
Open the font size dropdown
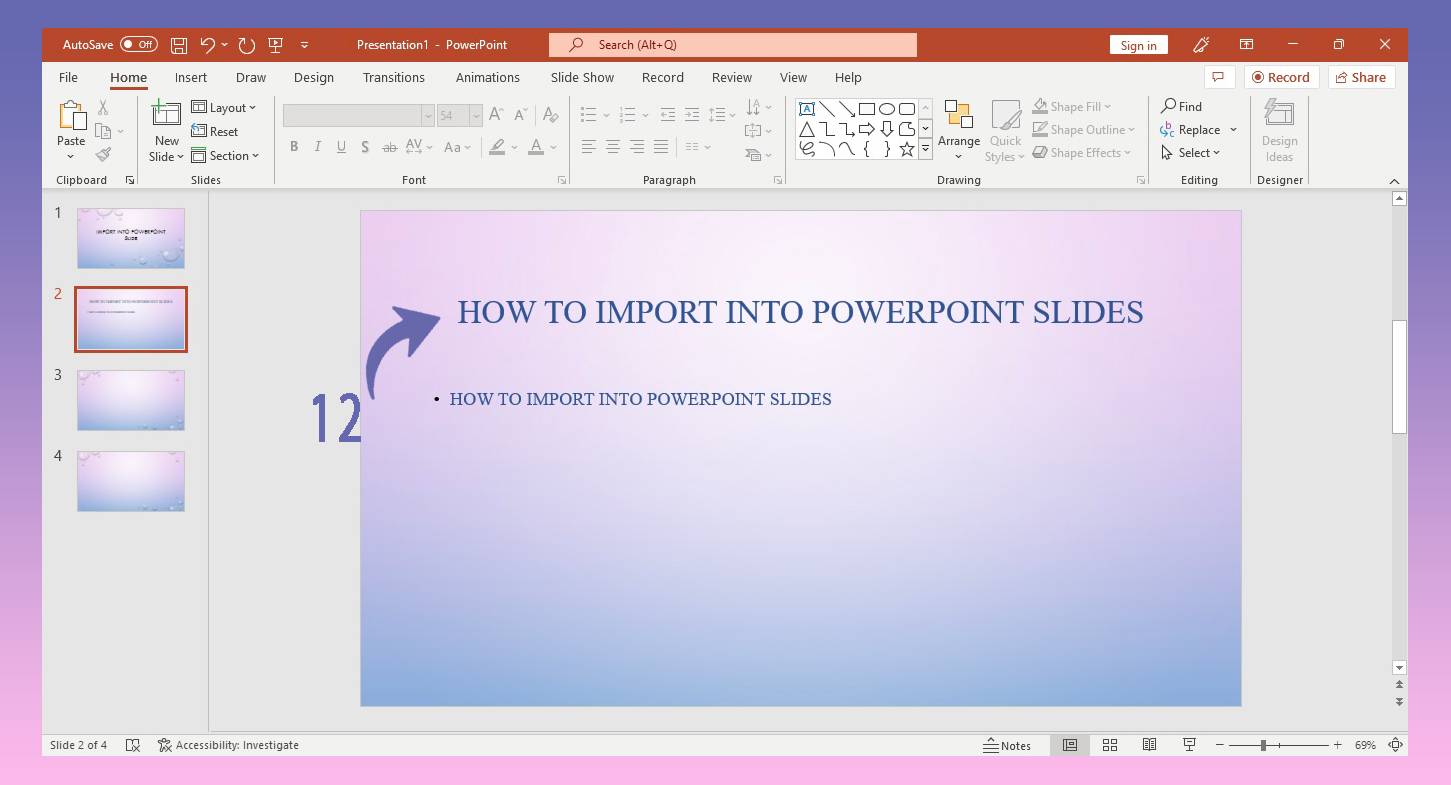[476, 116]
